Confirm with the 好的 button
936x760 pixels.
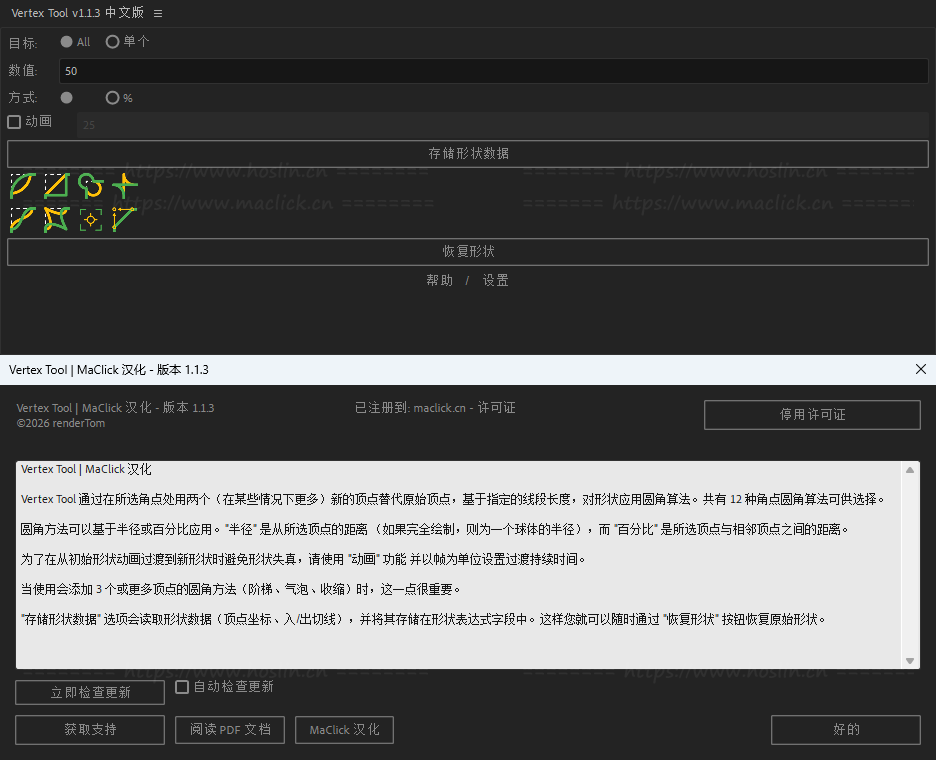click(x=846, y=730)
